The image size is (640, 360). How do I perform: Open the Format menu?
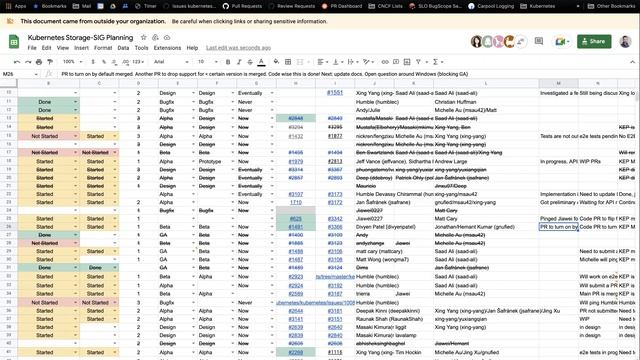tap(103, 48)
